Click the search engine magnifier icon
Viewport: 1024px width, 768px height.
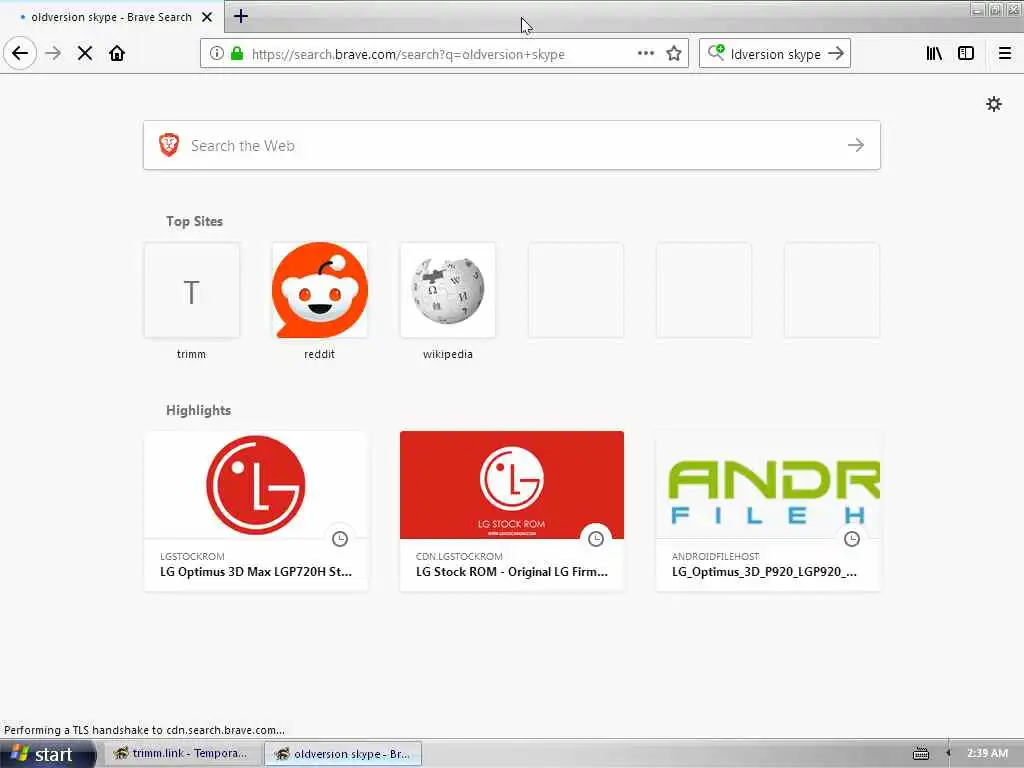716,53
